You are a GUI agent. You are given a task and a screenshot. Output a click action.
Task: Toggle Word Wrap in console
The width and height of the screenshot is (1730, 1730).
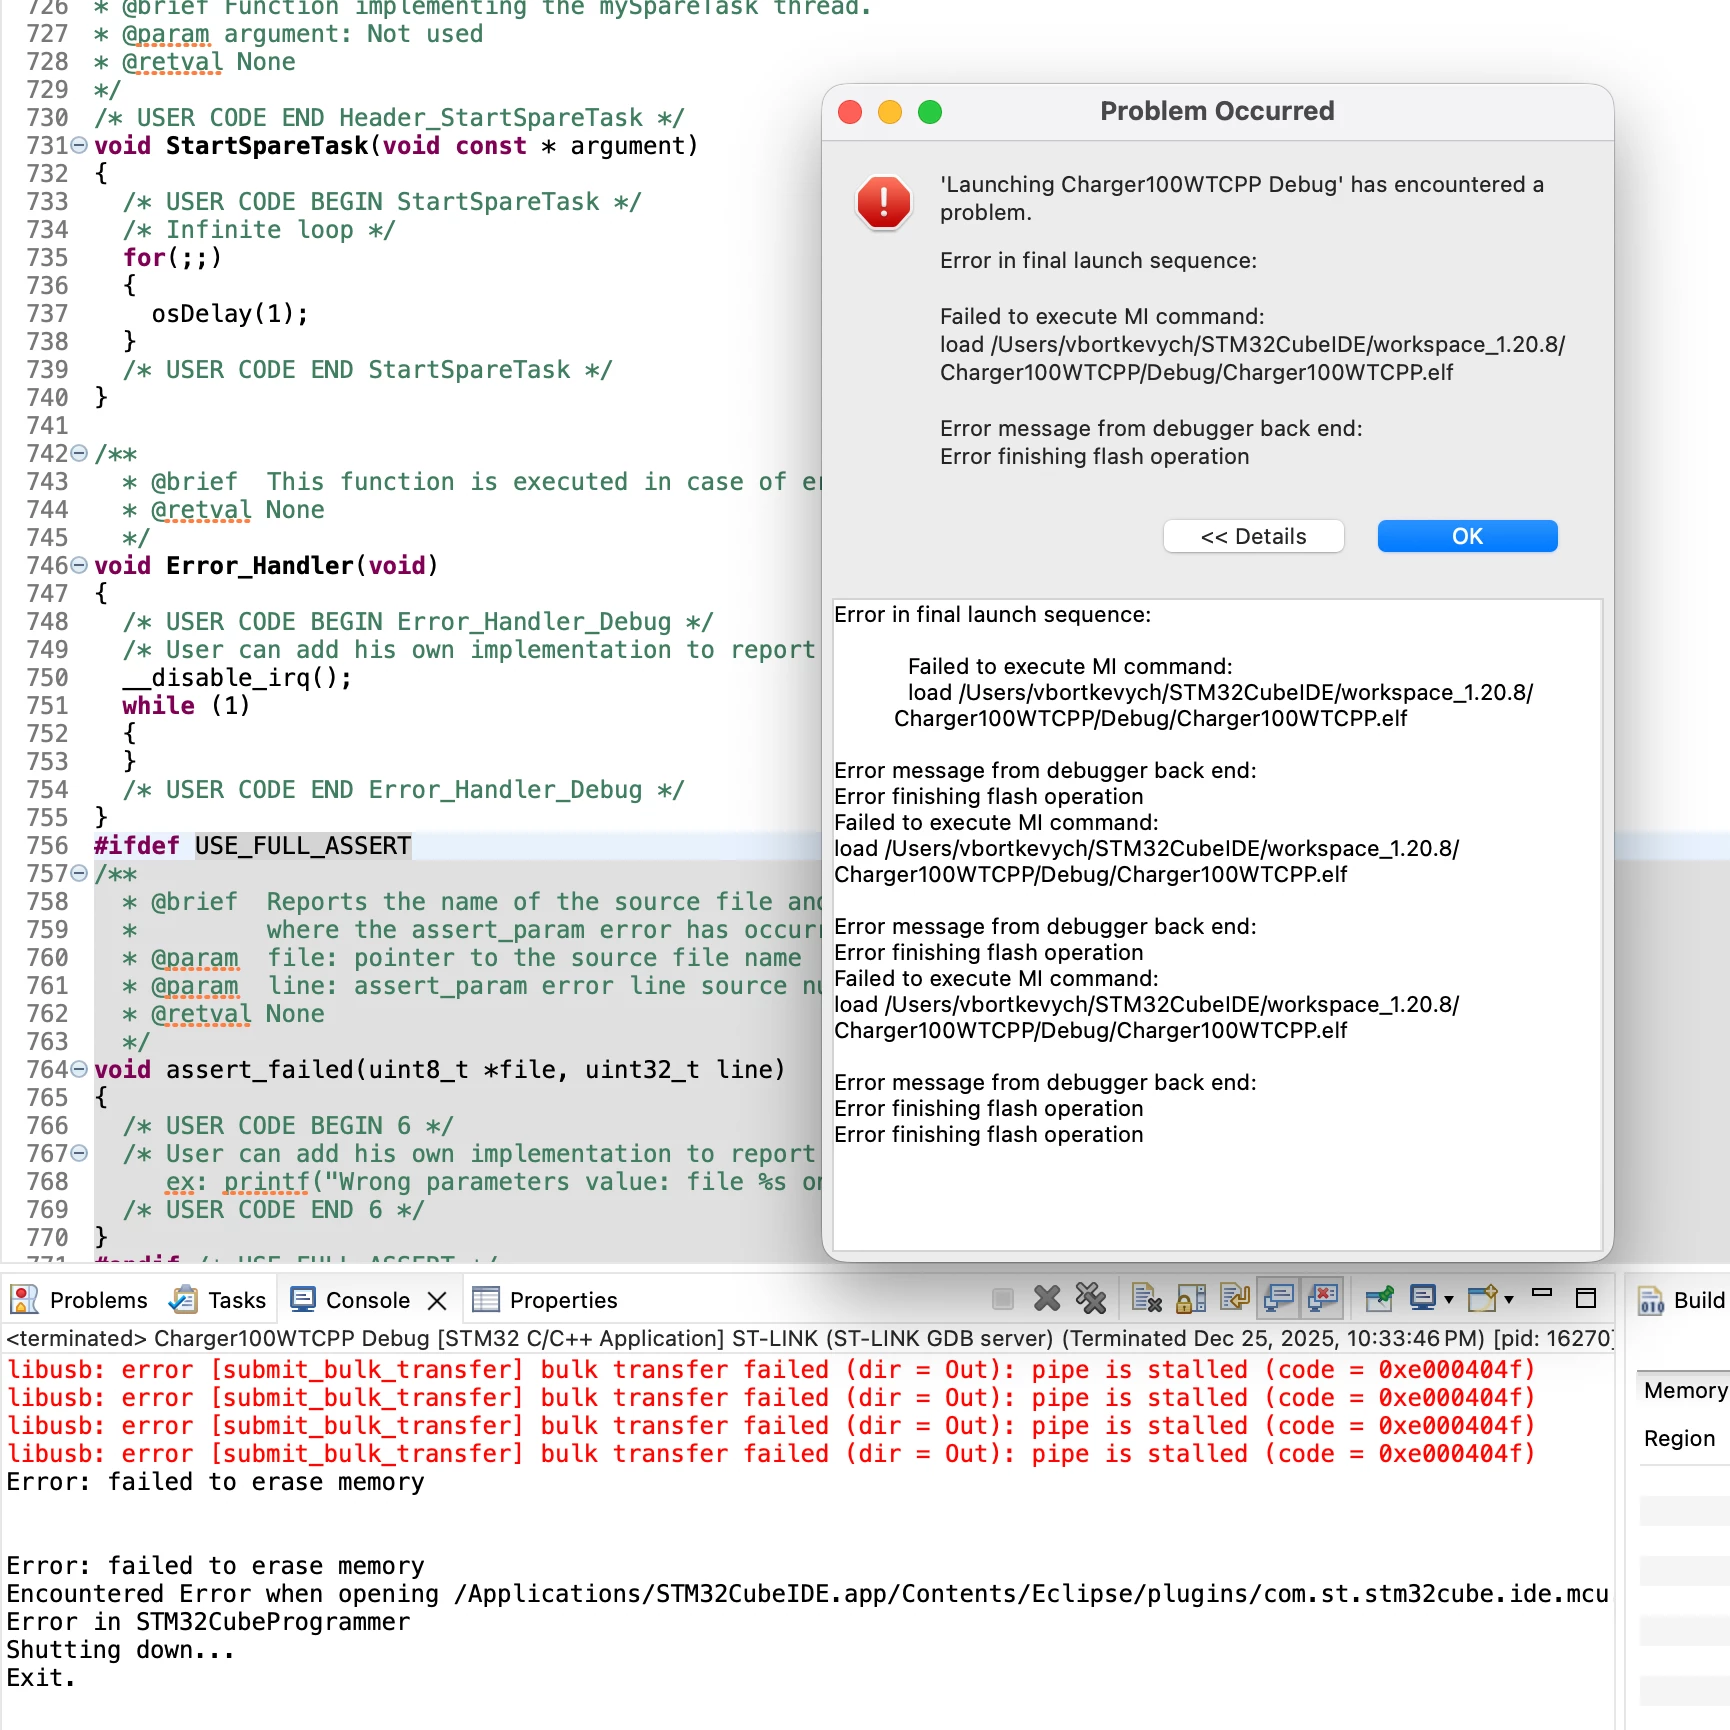[1235, 1299]
